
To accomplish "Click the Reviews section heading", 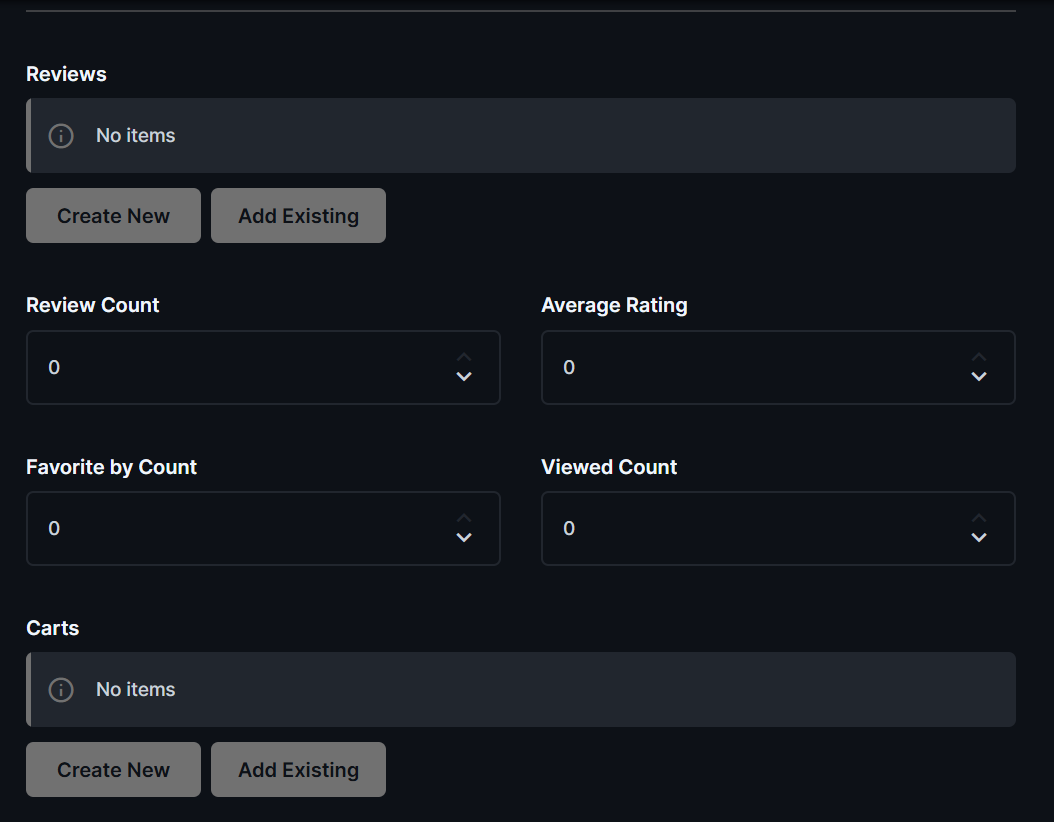I will pos(66,75).
